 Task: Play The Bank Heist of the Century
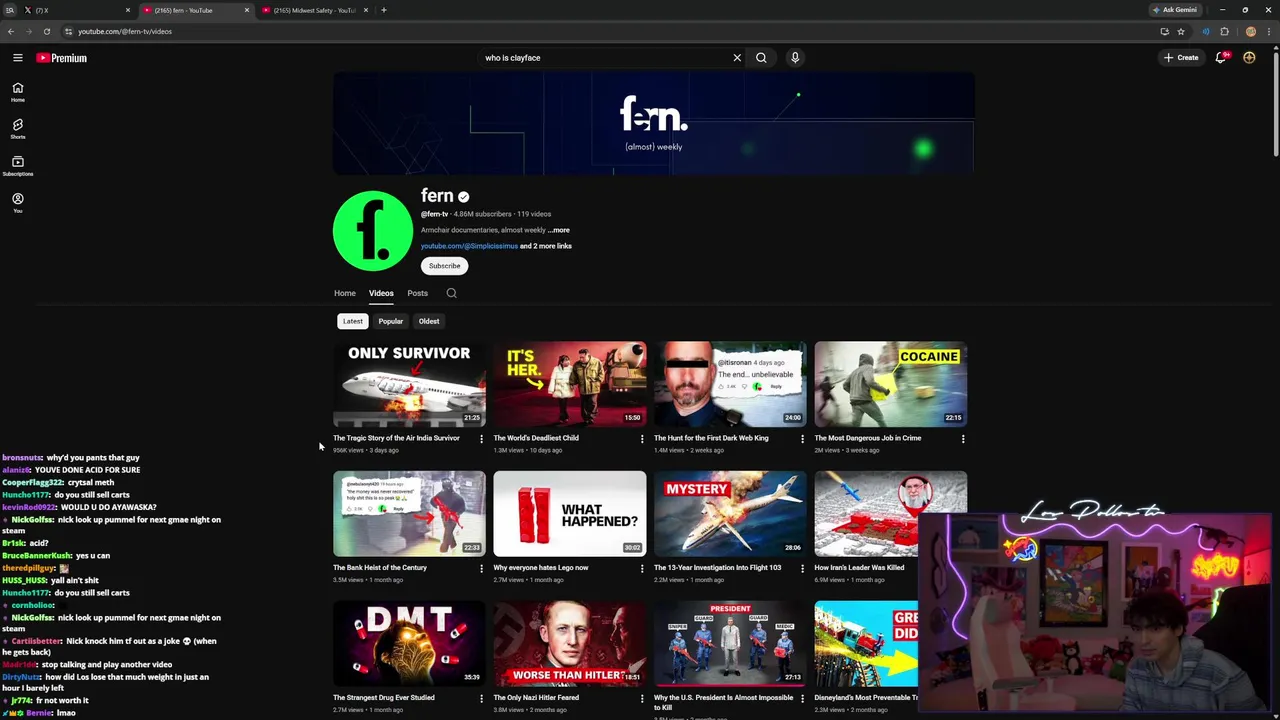click(x=409, y=514)
